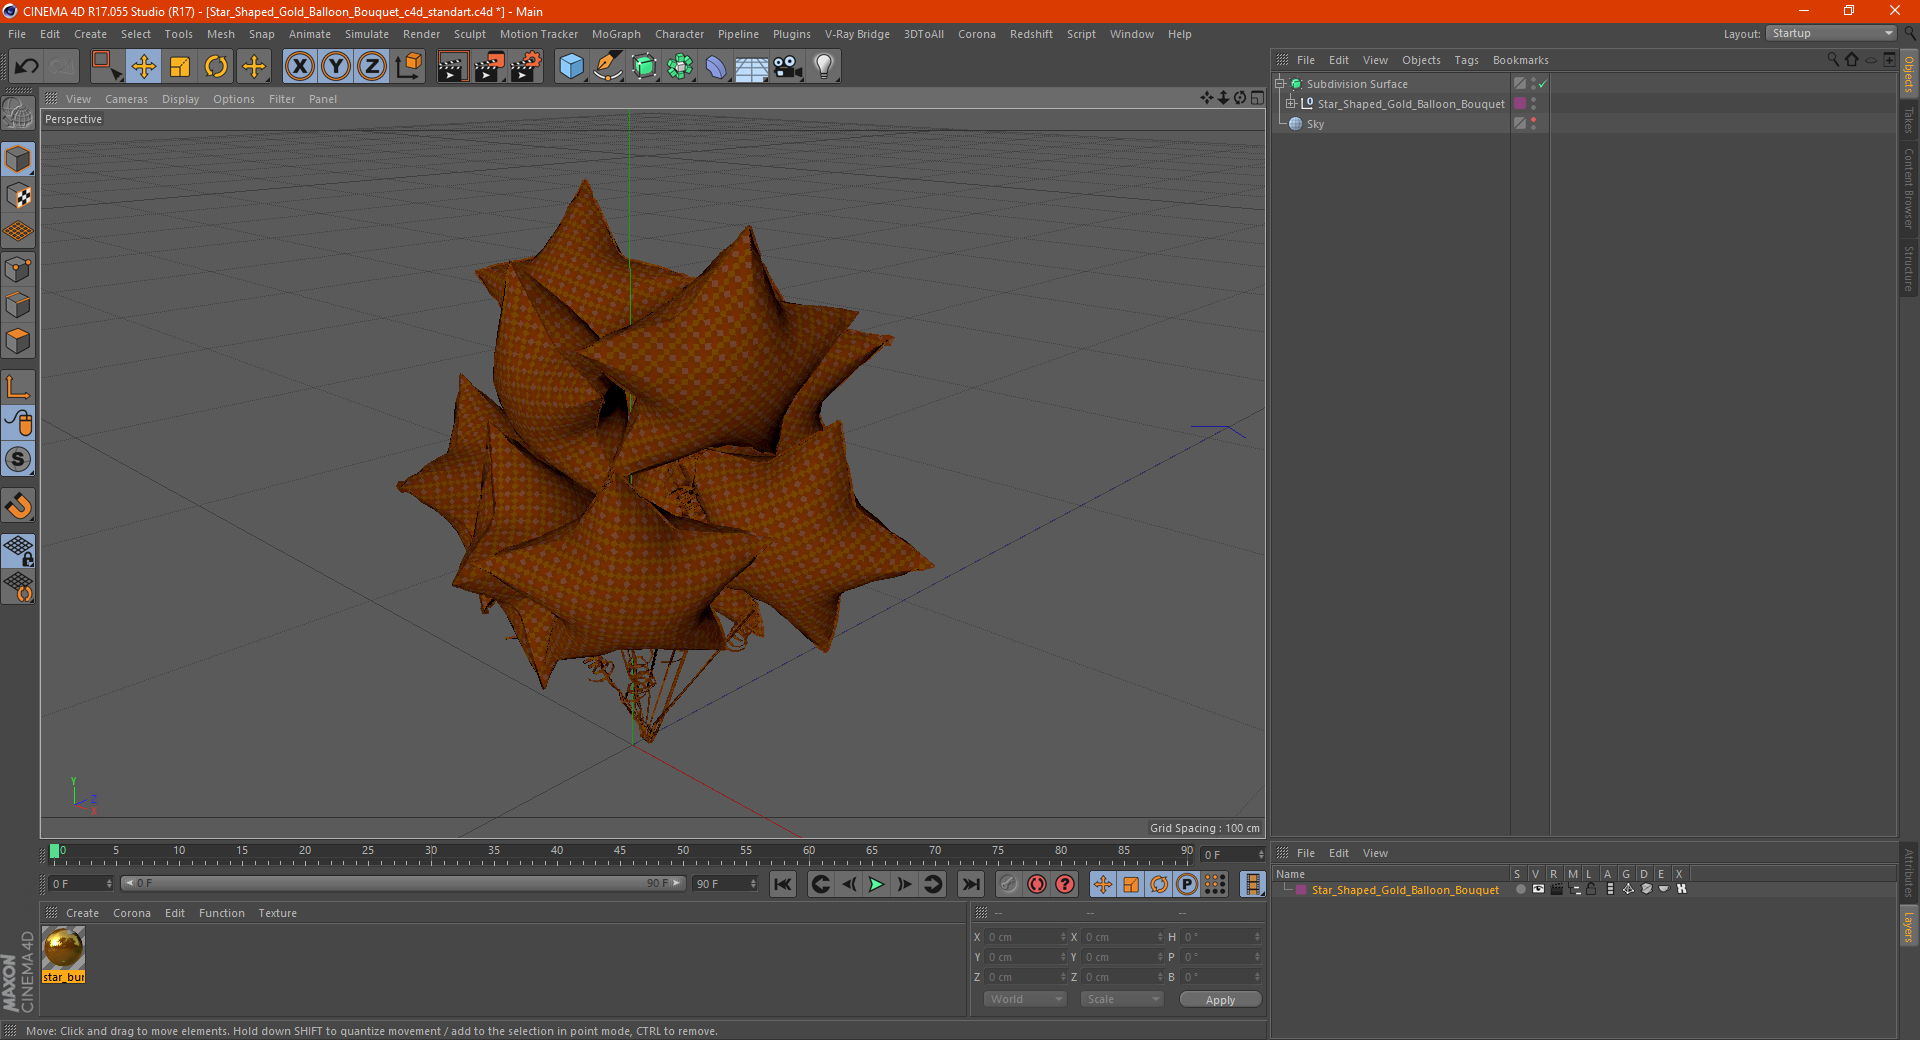
Task: Open the Takes side tab
Action: point(1909,120)
